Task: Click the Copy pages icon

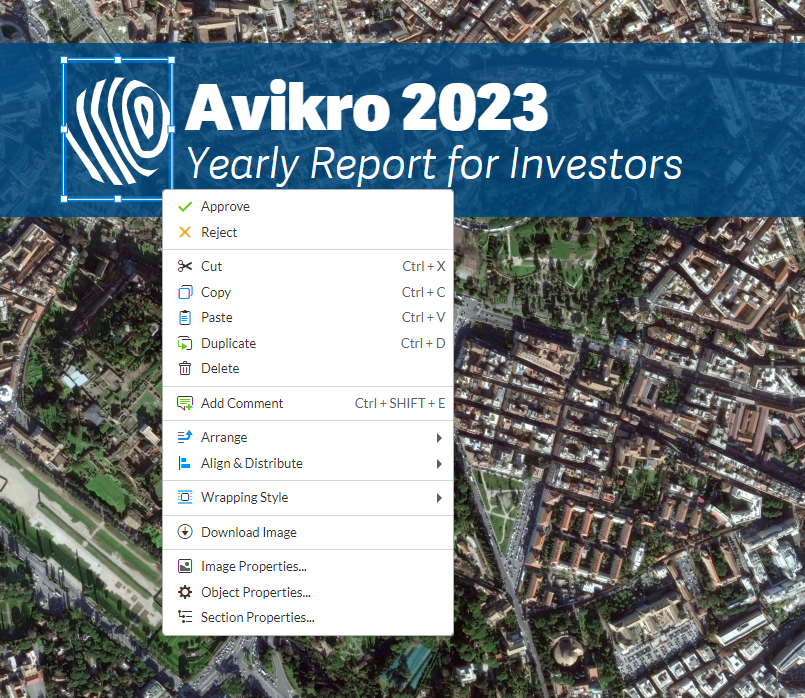Action: [185, 292]
